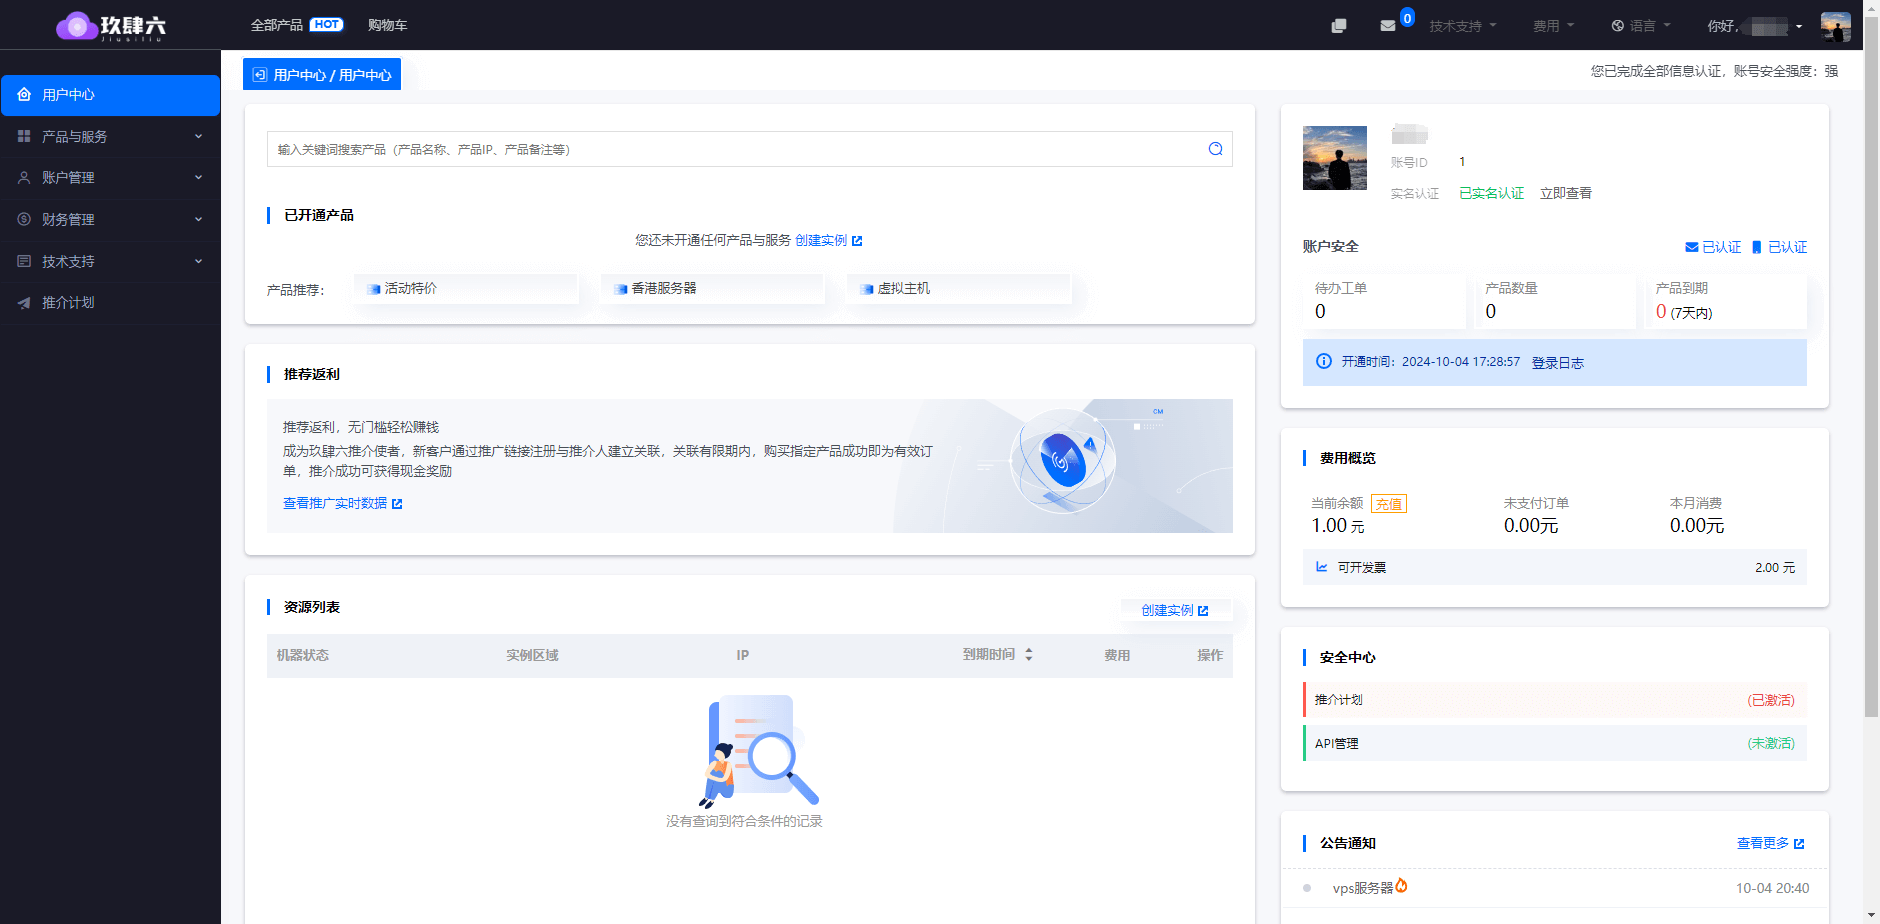Image resolution: width=1880 pixels, height=924 pixels.
Task: Select 推介计划 in the sidebar
Action: tap(110, 302)
